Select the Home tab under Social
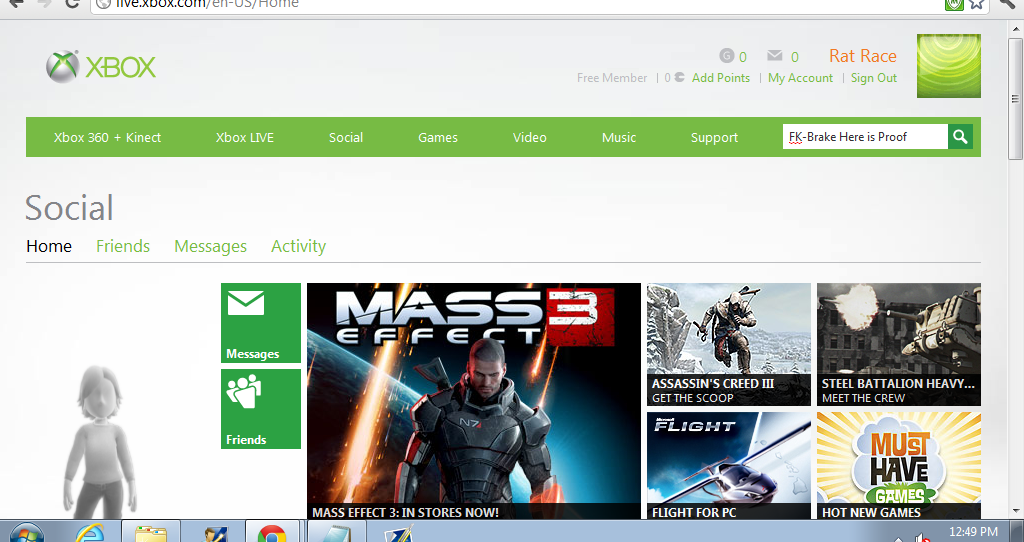This screenshot has width=1024, height=542. (49, 246)
